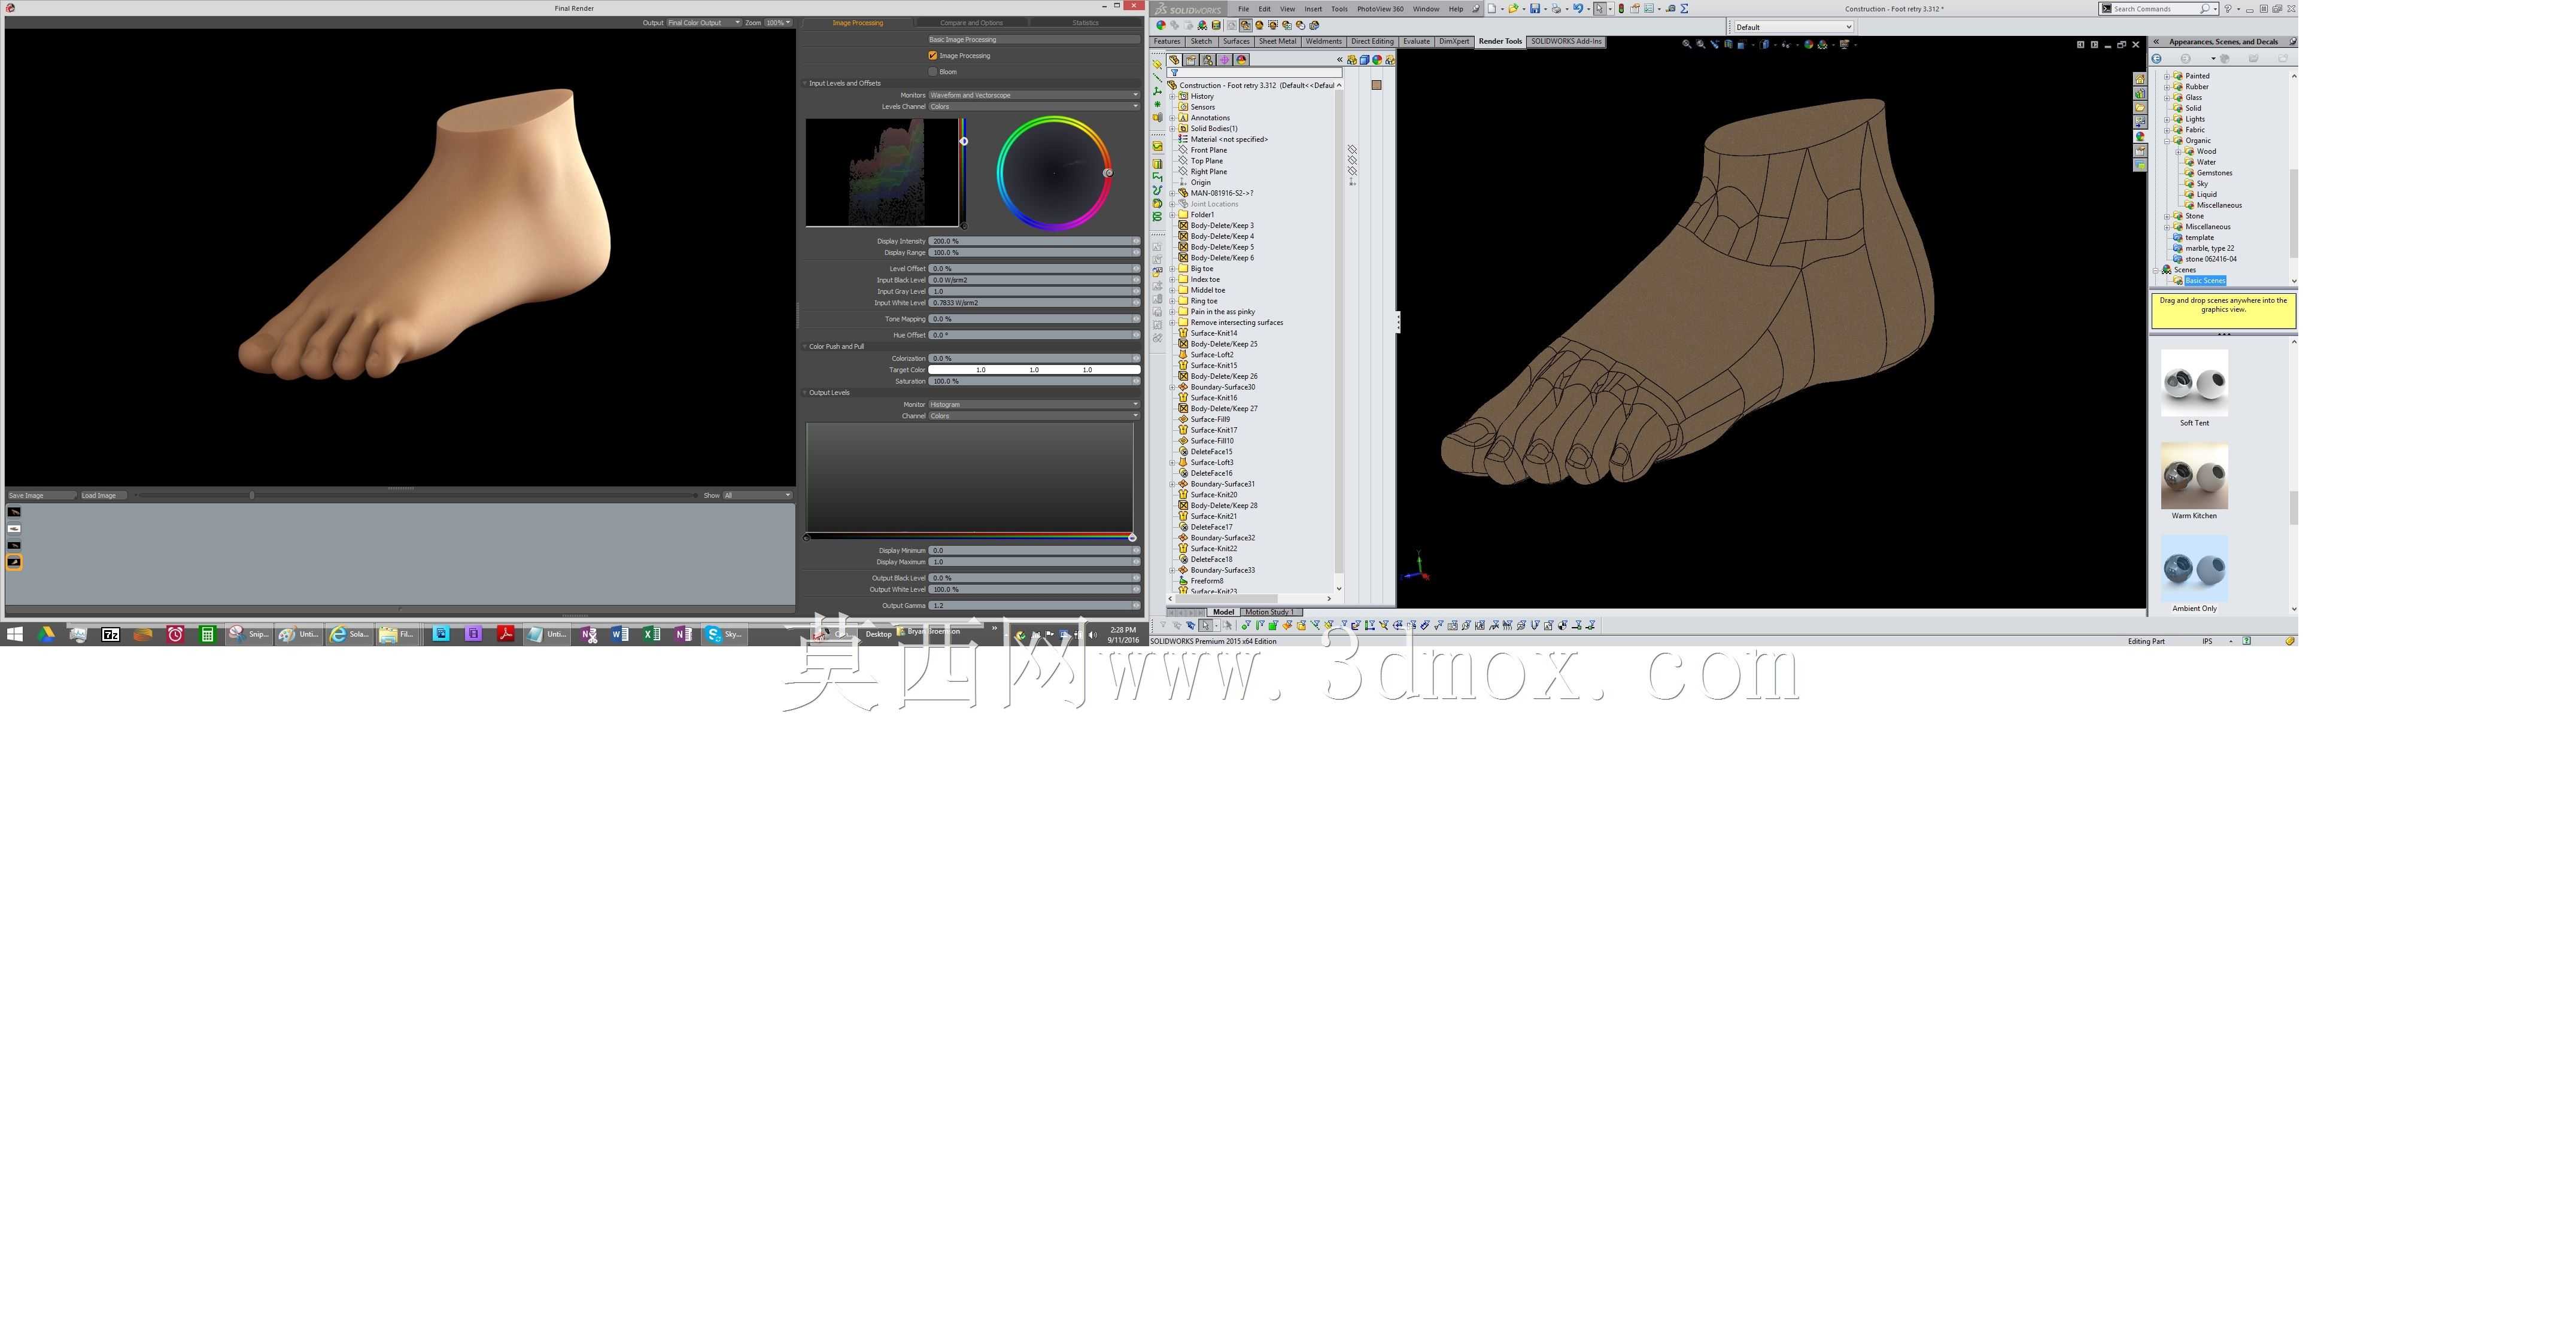Viewport: 2576px width, 1326px height.
Task: Click the filter funnel in feature tree
Action: click(x=1175, y=73)
